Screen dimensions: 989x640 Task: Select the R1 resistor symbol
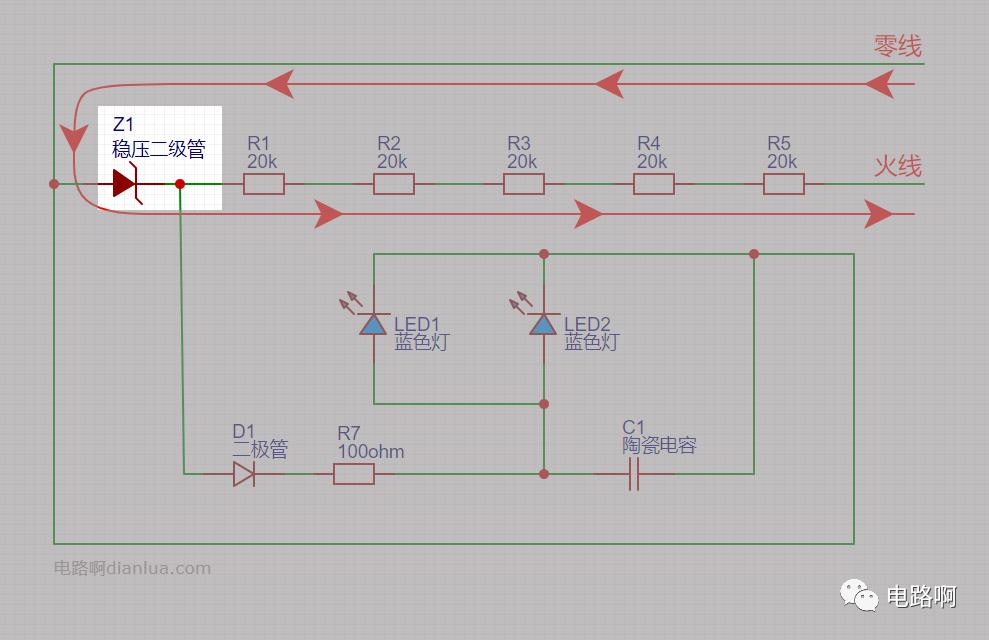[264, 184]
